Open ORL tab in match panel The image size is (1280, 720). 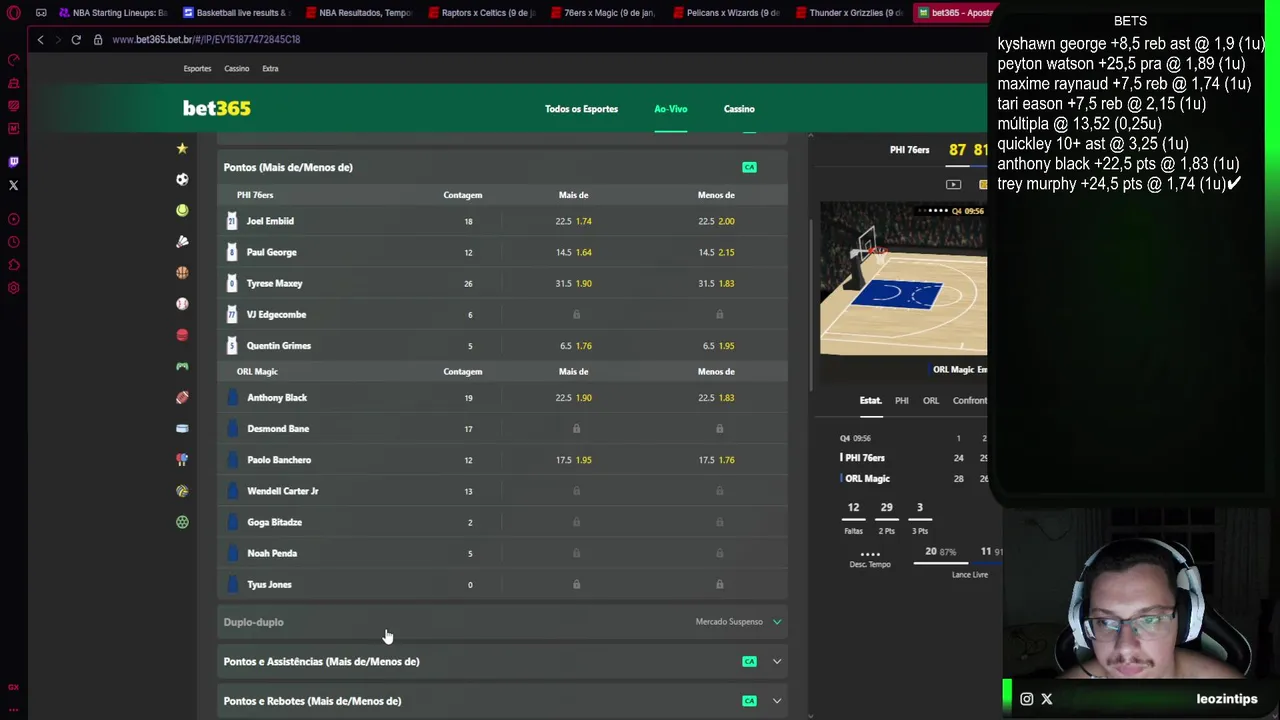click(x=931, y=400)
